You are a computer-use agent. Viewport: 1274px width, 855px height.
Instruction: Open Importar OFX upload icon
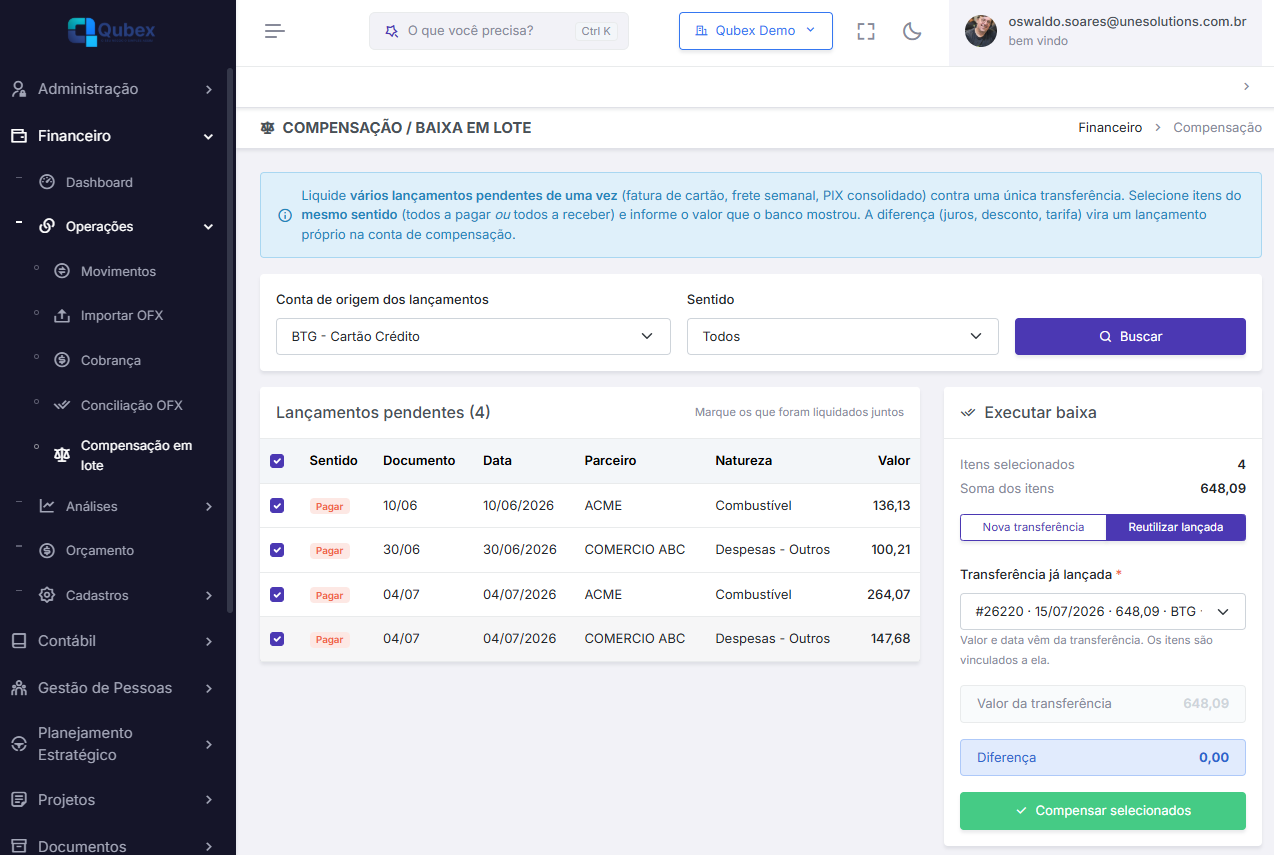(62, 316)
